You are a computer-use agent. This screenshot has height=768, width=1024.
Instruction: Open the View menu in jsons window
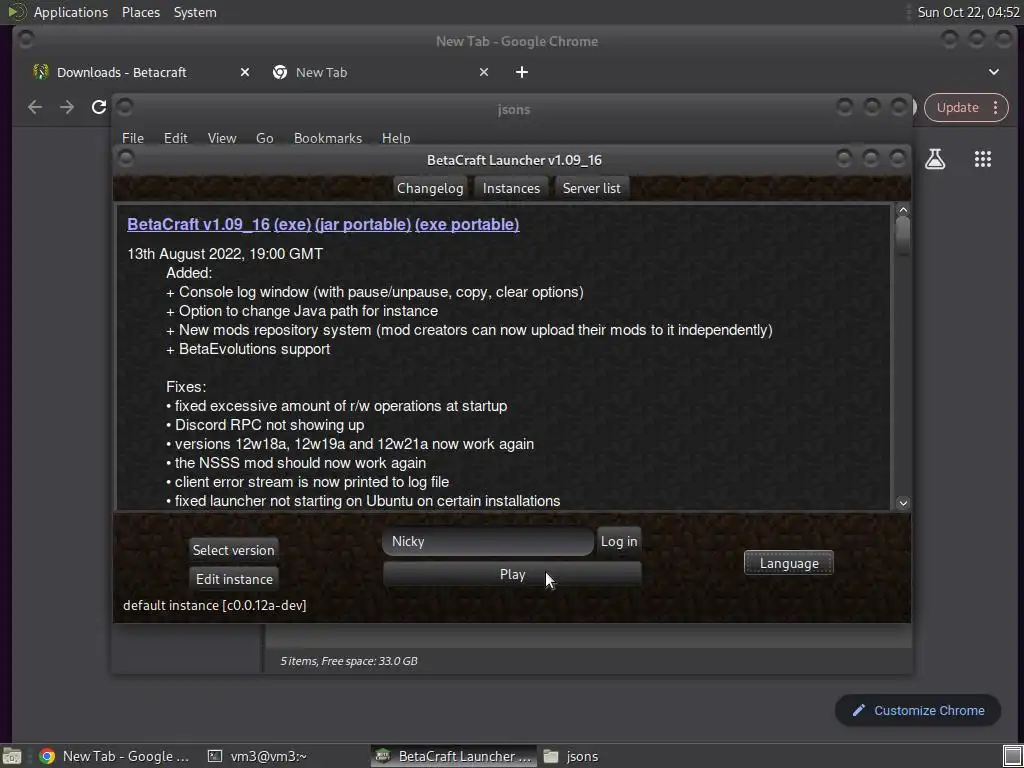221,138
